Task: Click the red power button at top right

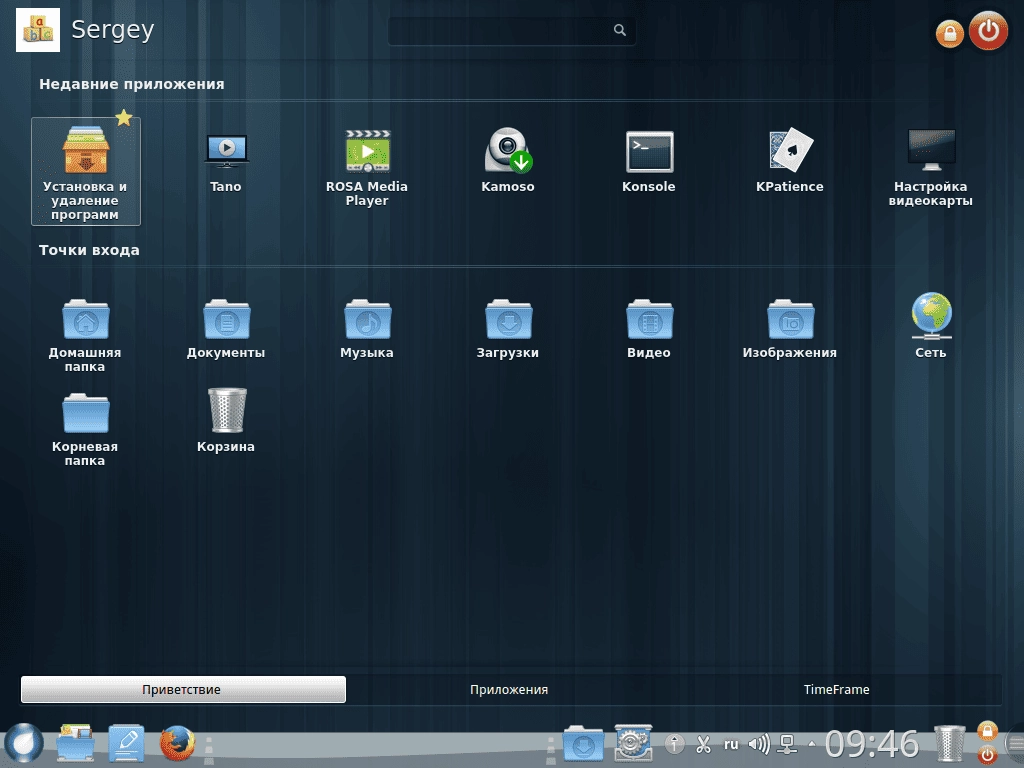Action: click(988, 31)
